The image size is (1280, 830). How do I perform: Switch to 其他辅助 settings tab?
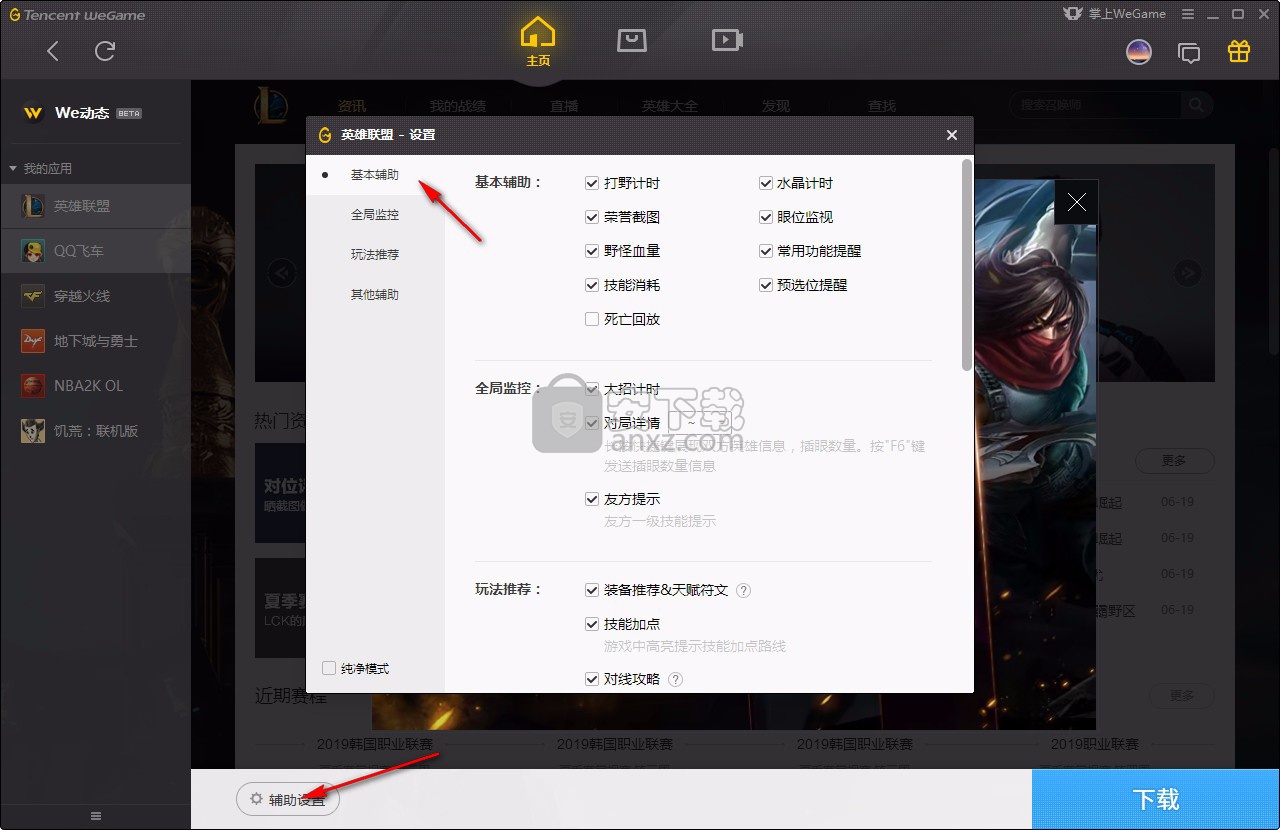click(x=375, y=295)
